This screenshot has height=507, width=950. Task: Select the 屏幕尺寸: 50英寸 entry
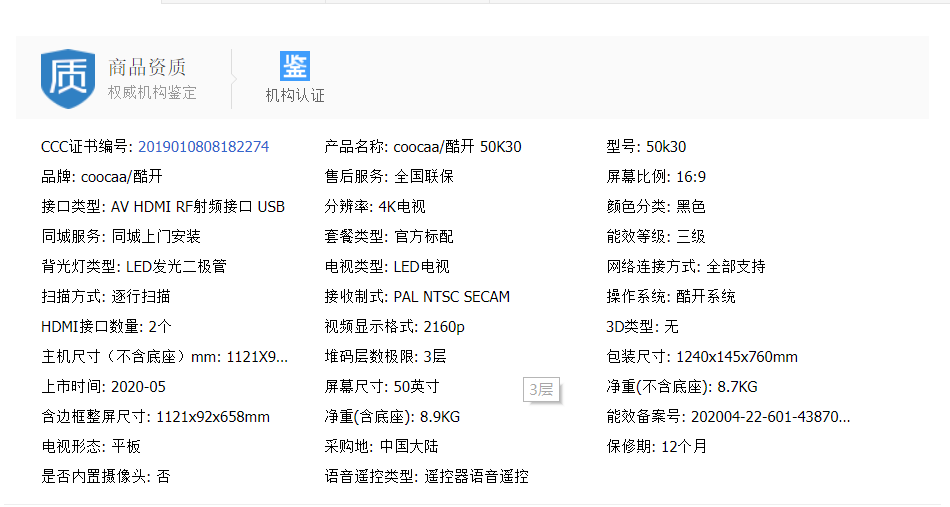point(382,387)
